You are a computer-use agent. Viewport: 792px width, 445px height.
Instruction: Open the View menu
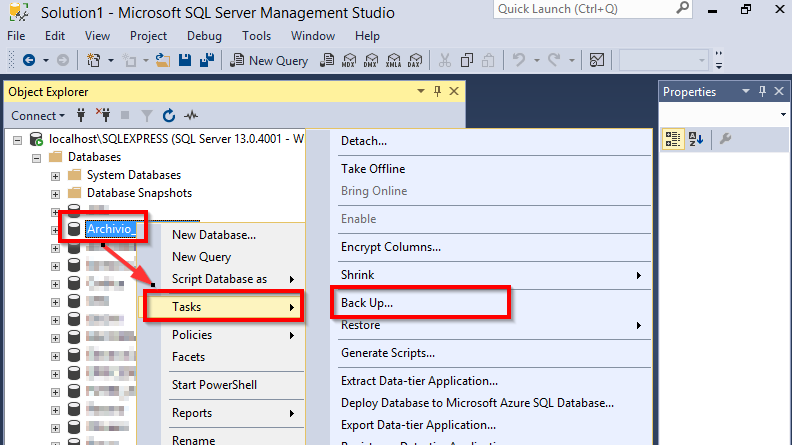pyautogui.click(x=97, y=36)
